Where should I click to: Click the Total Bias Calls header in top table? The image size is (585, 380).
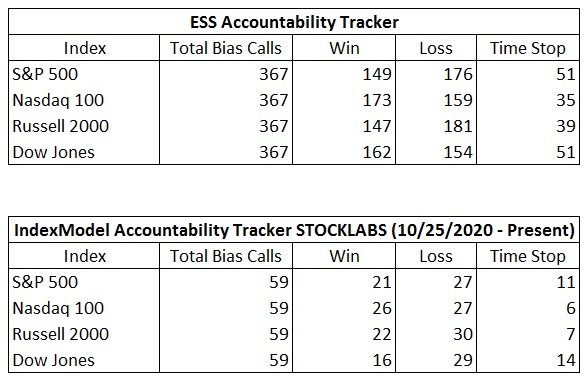click(x=226, y=48)
